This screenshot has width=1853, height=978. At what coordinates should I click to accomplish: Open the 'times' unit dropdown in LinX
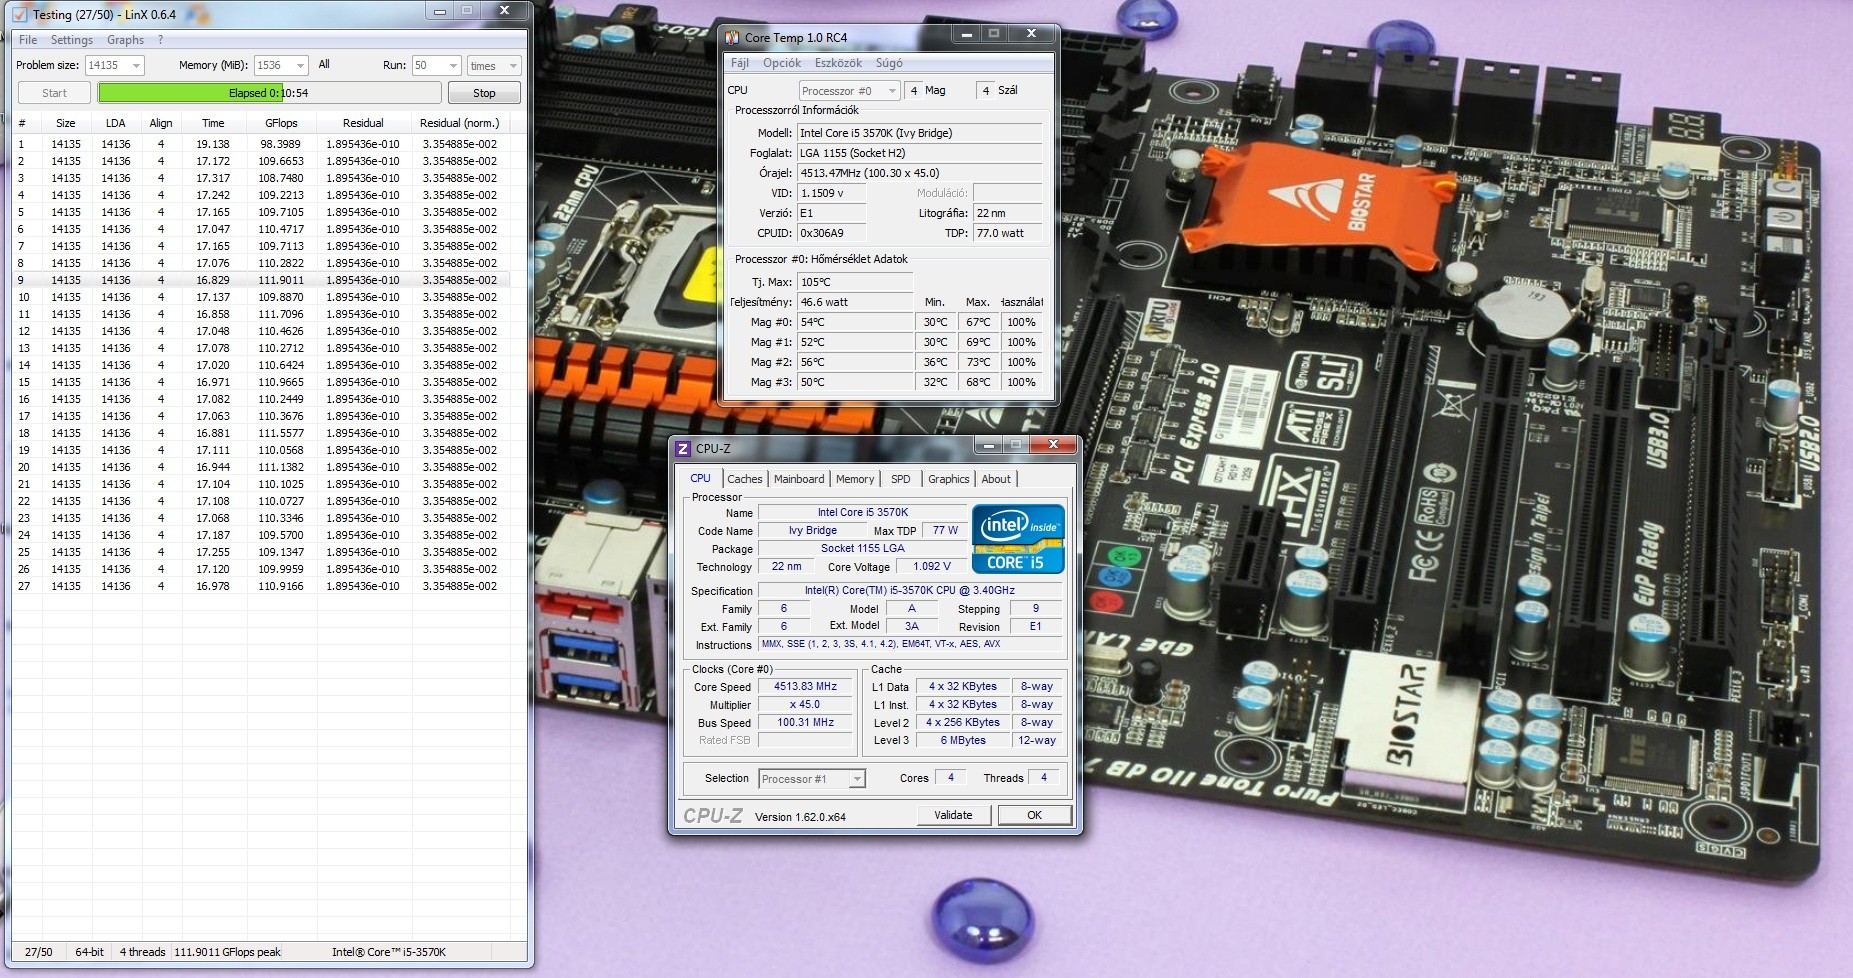(494, 66)
